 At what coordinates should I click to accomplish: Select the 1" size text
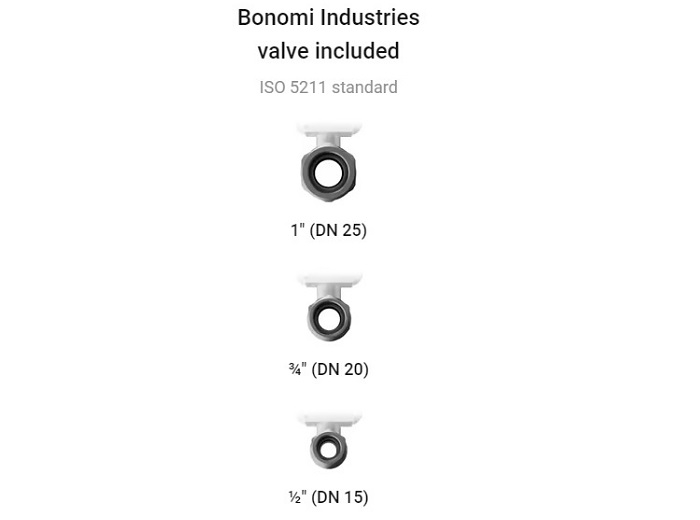(x=296, y=230)
